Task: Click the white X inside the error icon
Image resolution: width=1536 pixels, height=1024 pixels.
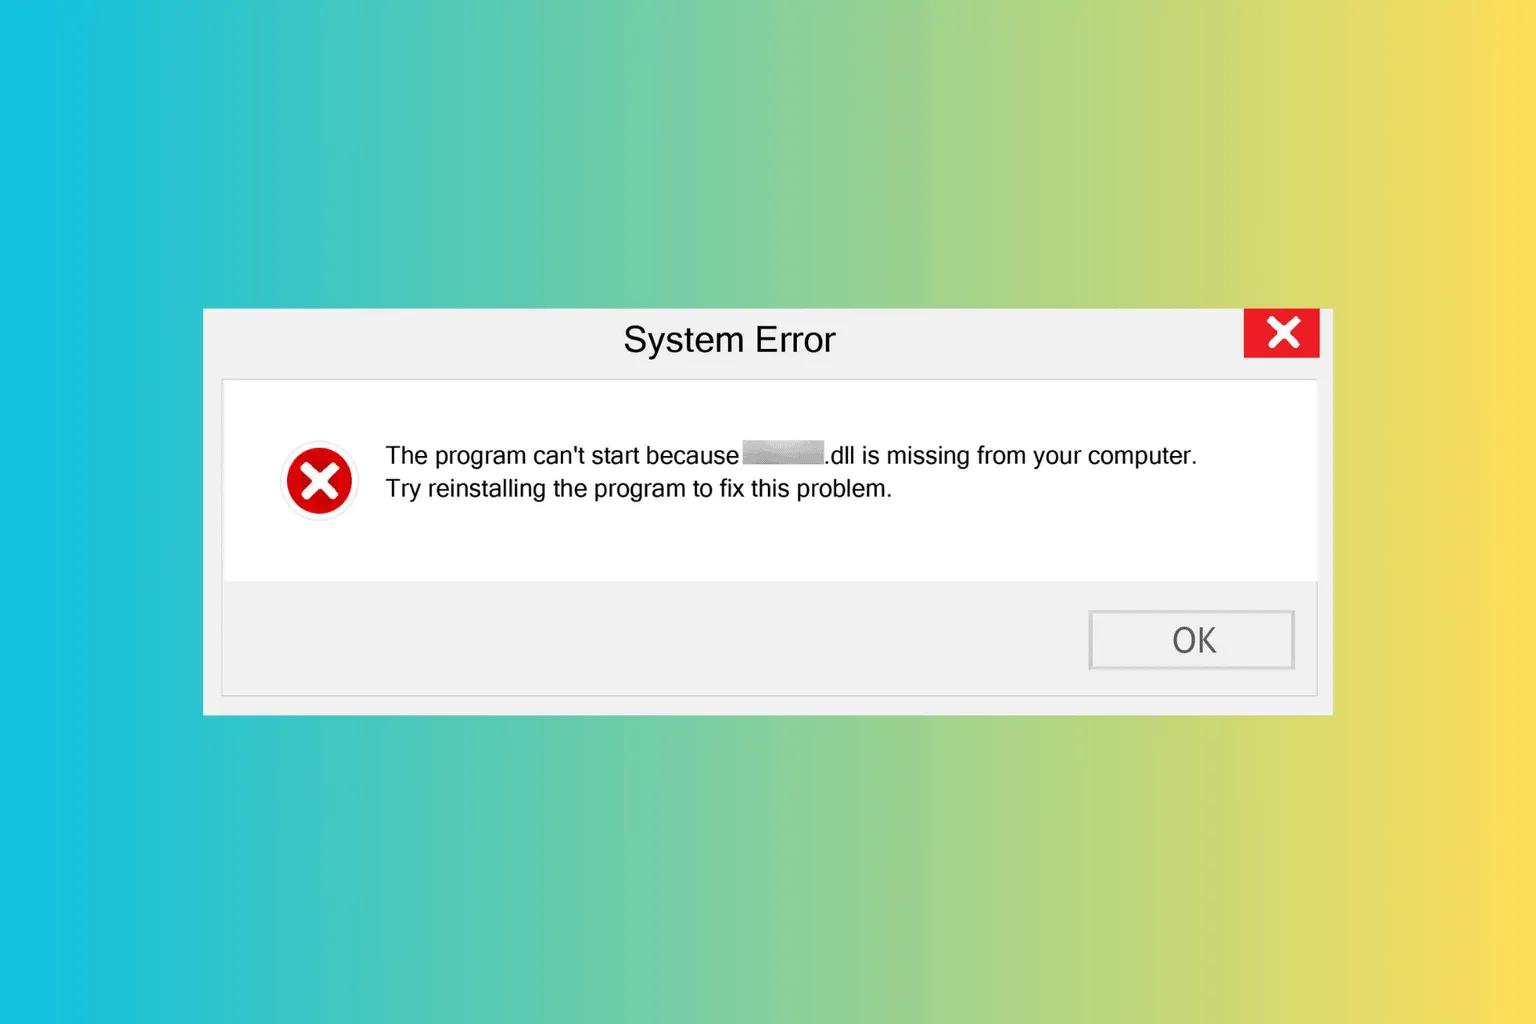Action: click(319, 481)
